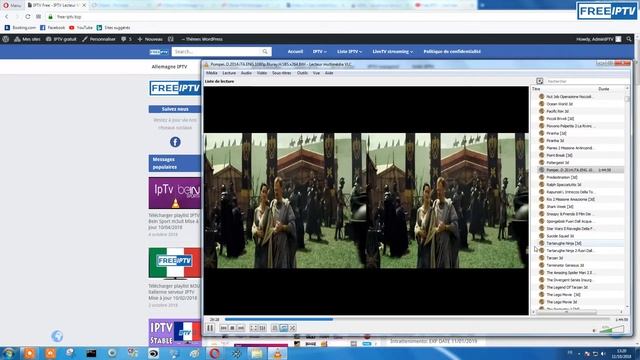The height and width of the screenshot is (360, 640).
Task: Select playlist item Terminator Genesus 3d
Action: [565, 266]
